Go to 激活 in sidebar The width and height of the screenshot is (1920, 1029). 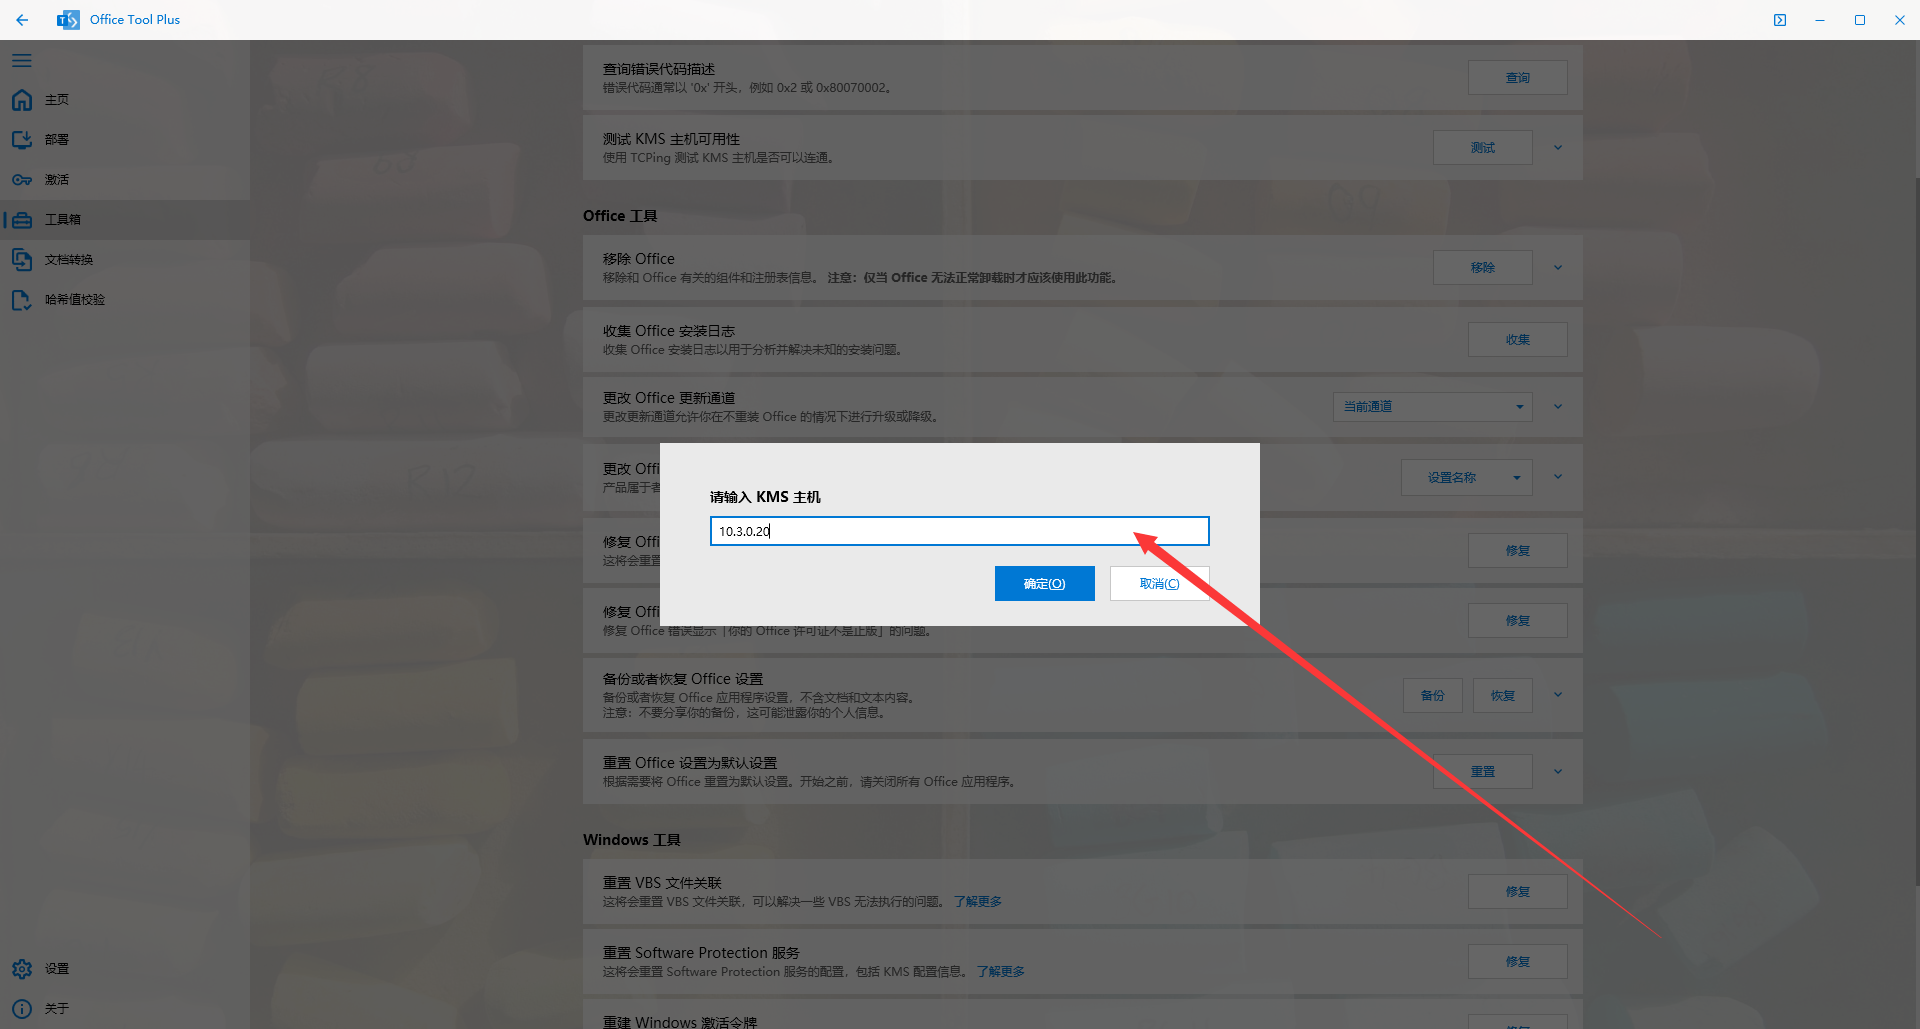click(57, 180)
